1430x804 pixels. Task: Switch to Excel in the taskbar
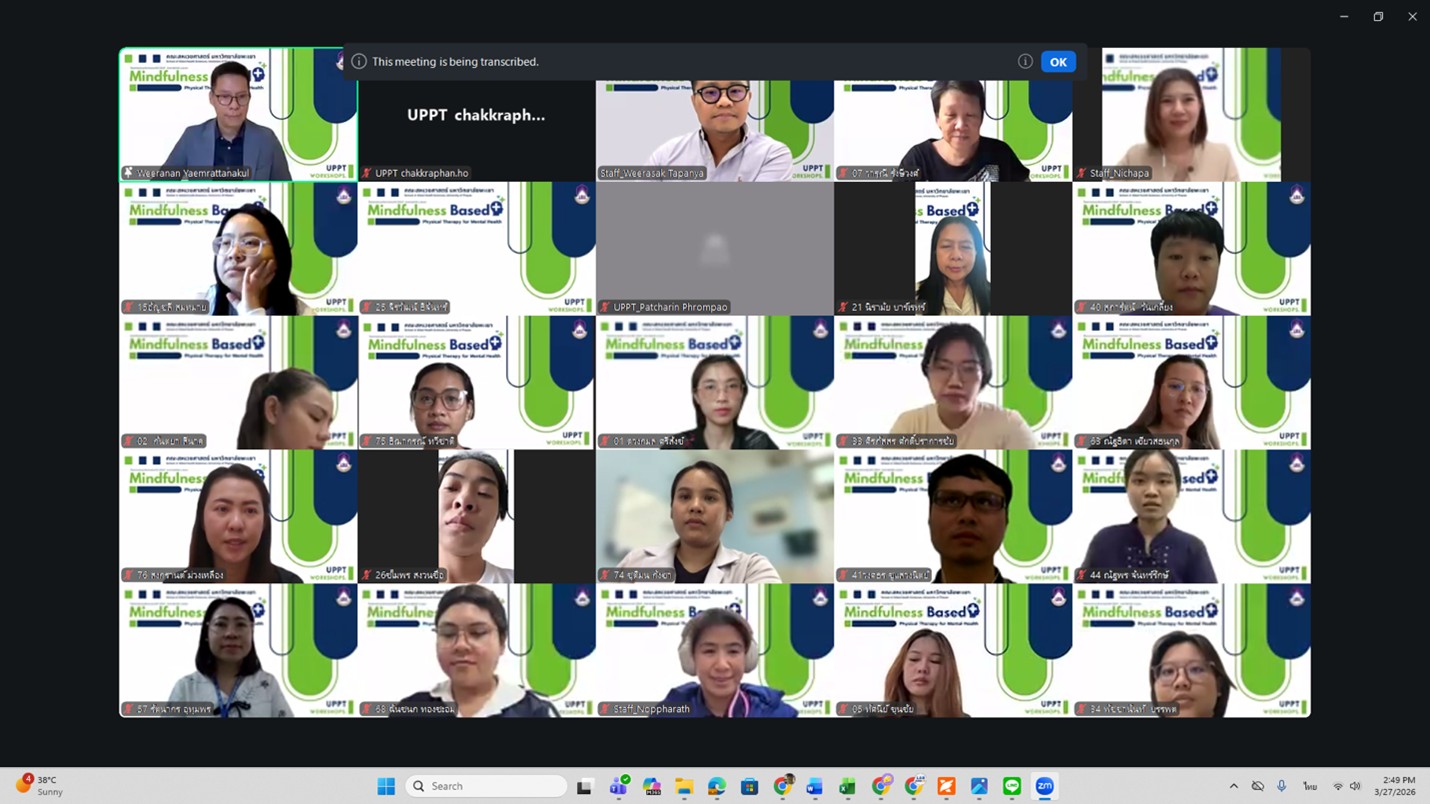pos(847,787)
